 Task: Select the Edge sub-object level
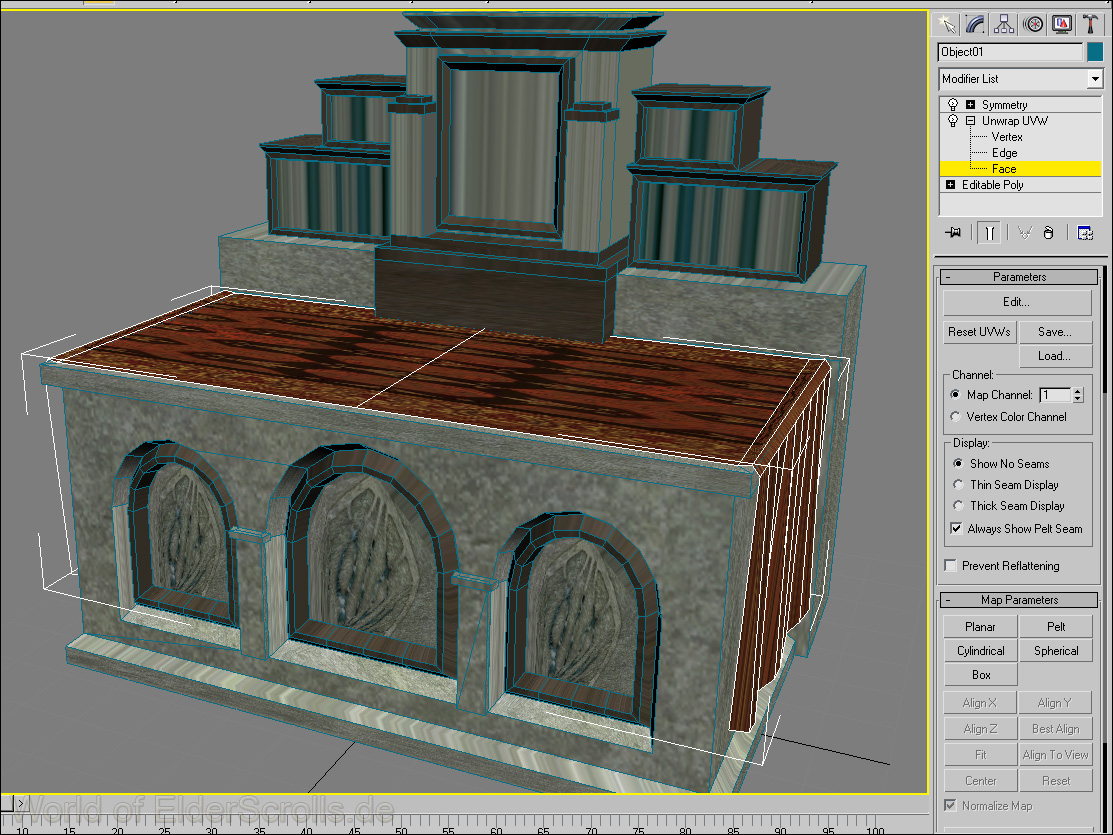[1004, 153]
